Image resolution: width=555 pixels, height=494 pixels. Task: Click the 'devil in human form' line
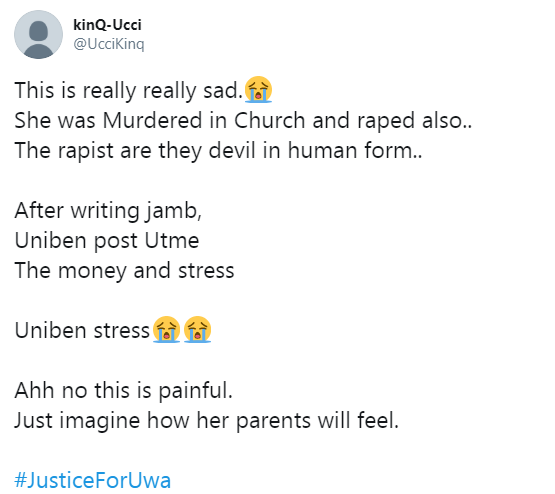pyautogui.click(x=218, y=150)
